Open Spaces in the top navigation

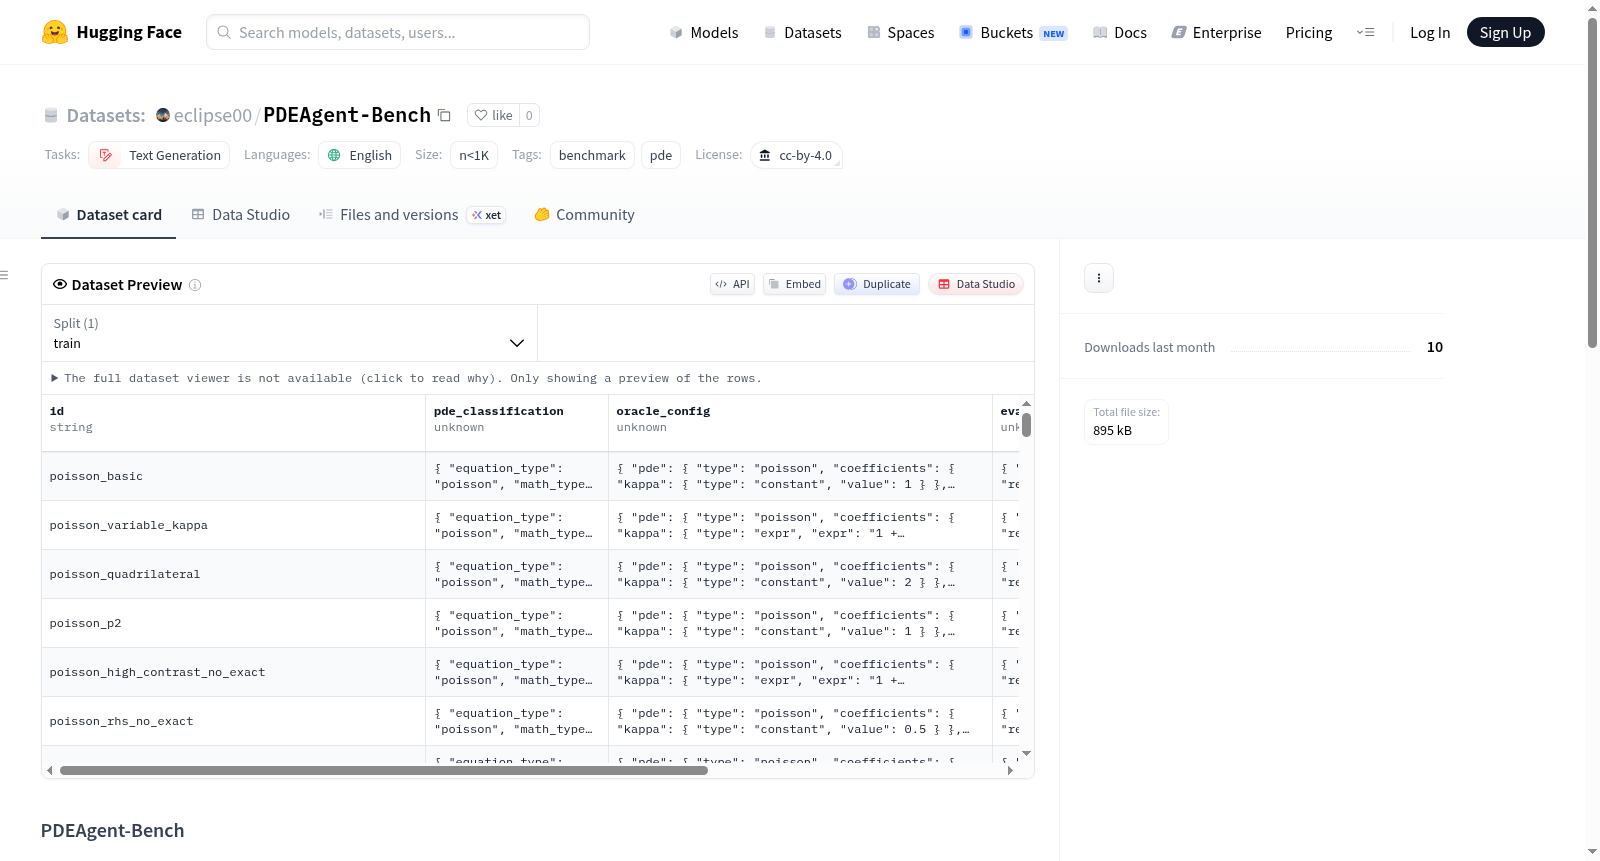901,32
